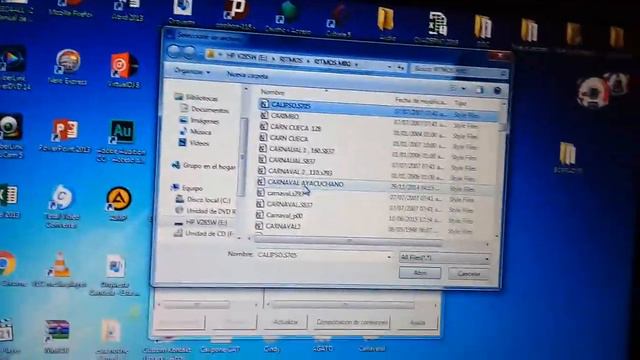640x360 pixels.
Task: Launch the AIMP player desktop icon
Action: tap(118, 203)
